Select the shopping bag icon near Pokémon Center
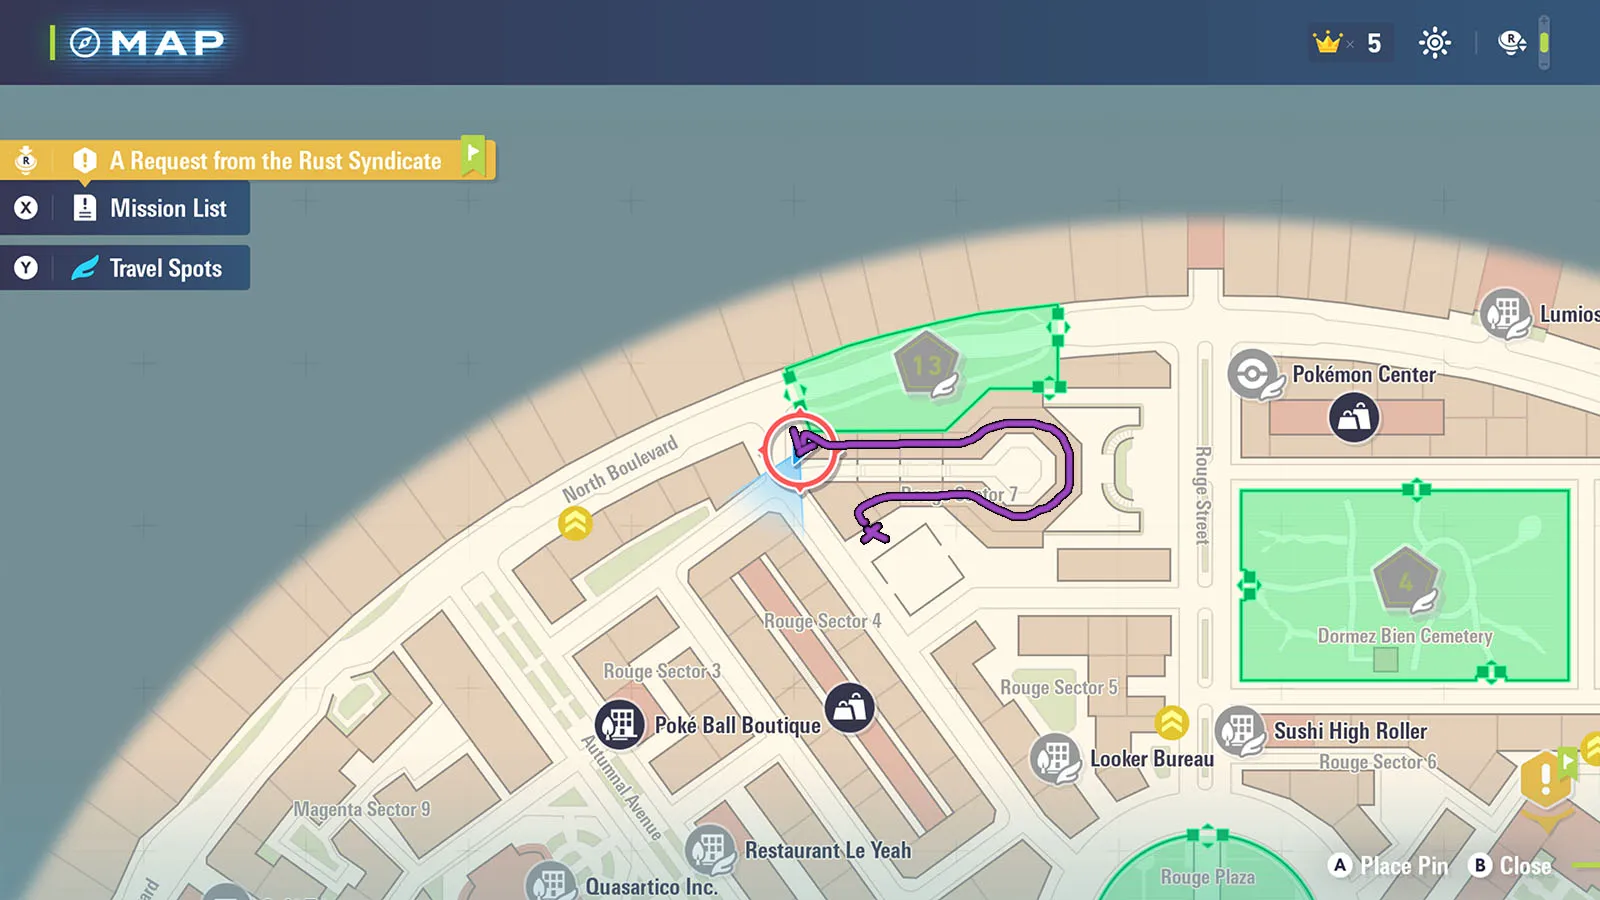This screenshot has height=900, width=1600. point(1354,417)
